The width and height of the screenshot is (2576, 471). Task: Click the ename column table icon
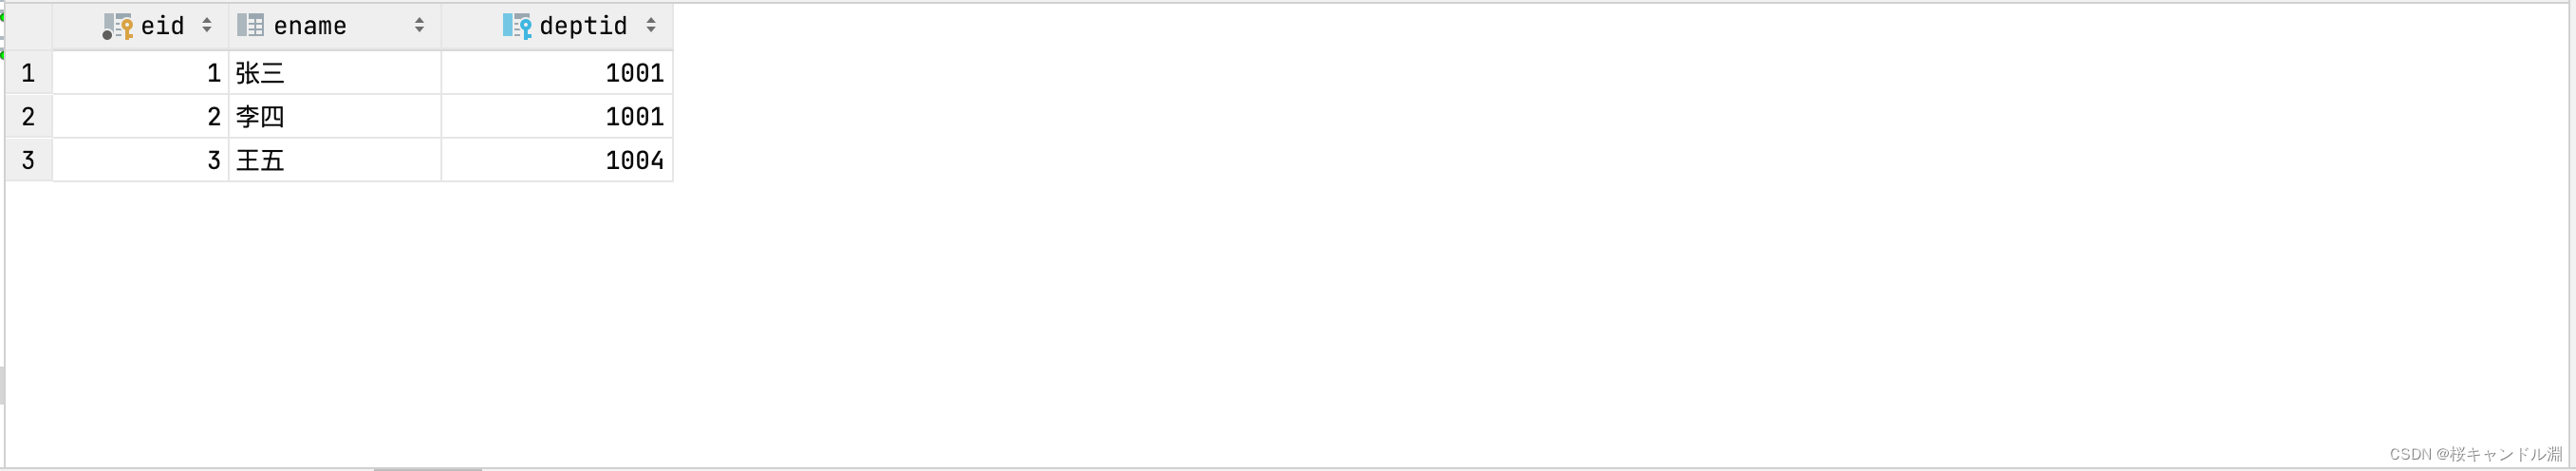tap(250, 25)
